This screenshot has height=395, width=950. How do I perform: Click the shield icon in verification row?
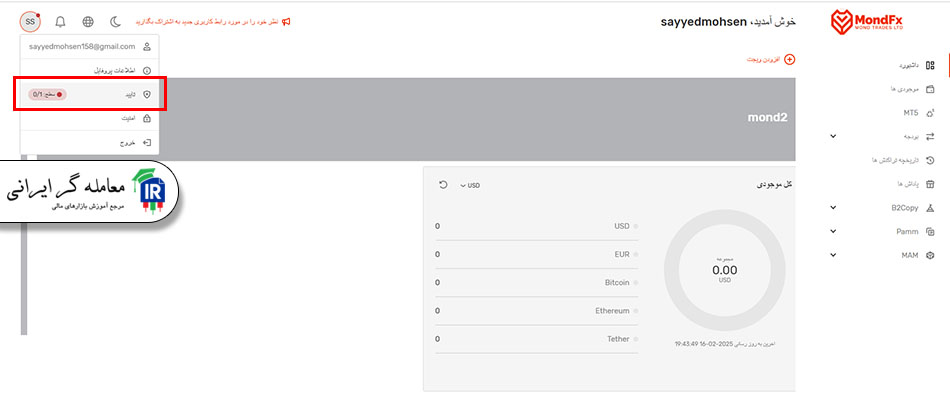point(147,95)
